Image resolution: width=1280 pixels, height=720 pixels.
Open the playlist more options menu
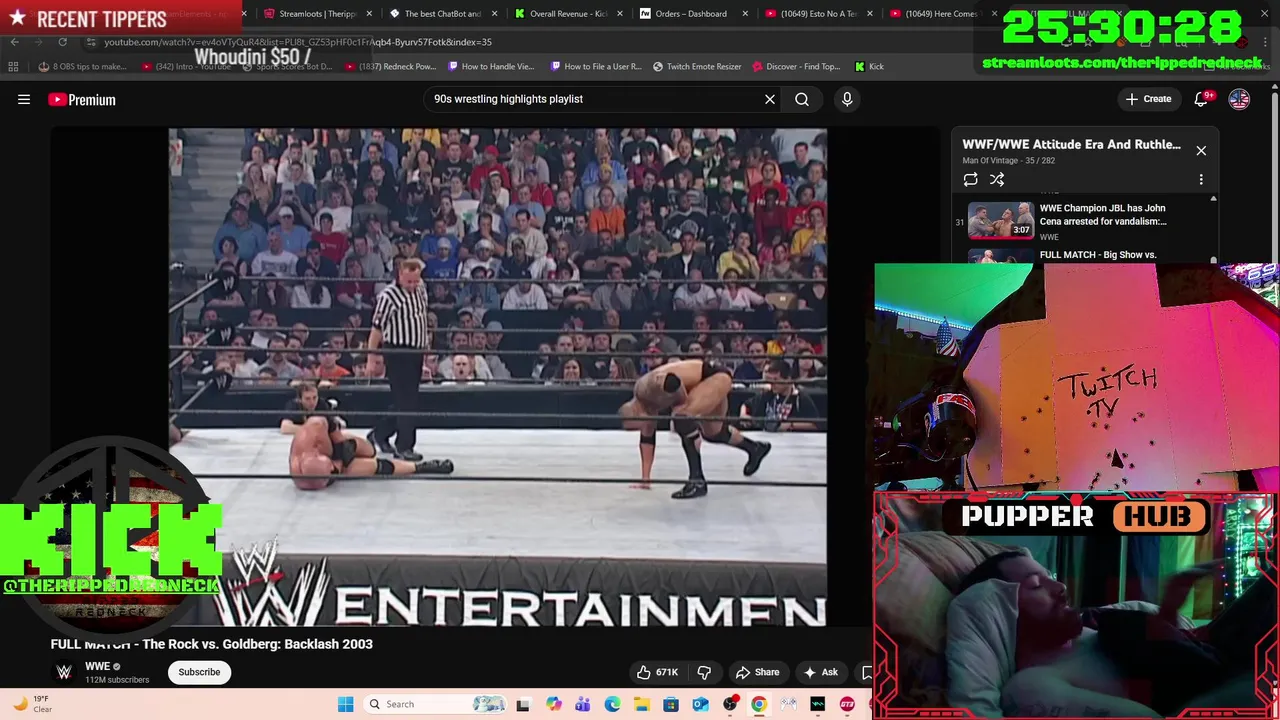point(1201,180)
